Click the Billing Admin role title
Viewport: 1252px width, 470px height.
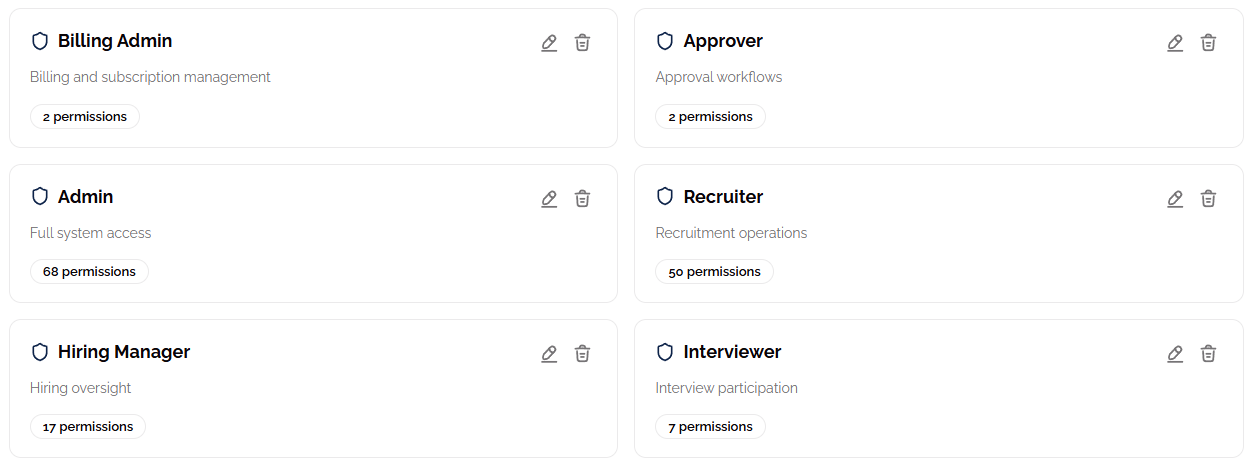pos(115,41)
